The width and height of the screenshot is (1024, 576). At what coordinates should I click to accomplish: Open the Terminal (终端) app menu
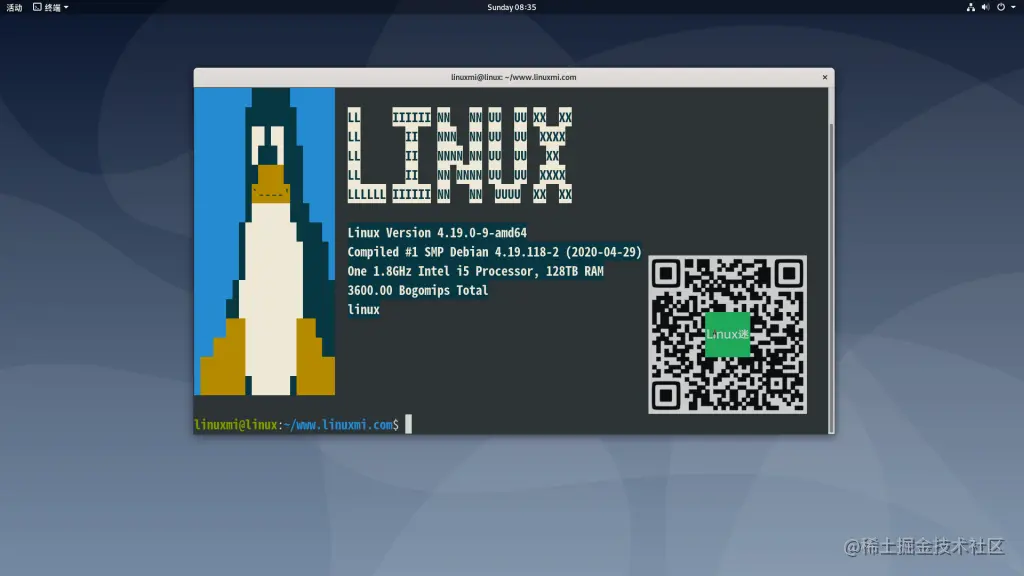[51, 7]
